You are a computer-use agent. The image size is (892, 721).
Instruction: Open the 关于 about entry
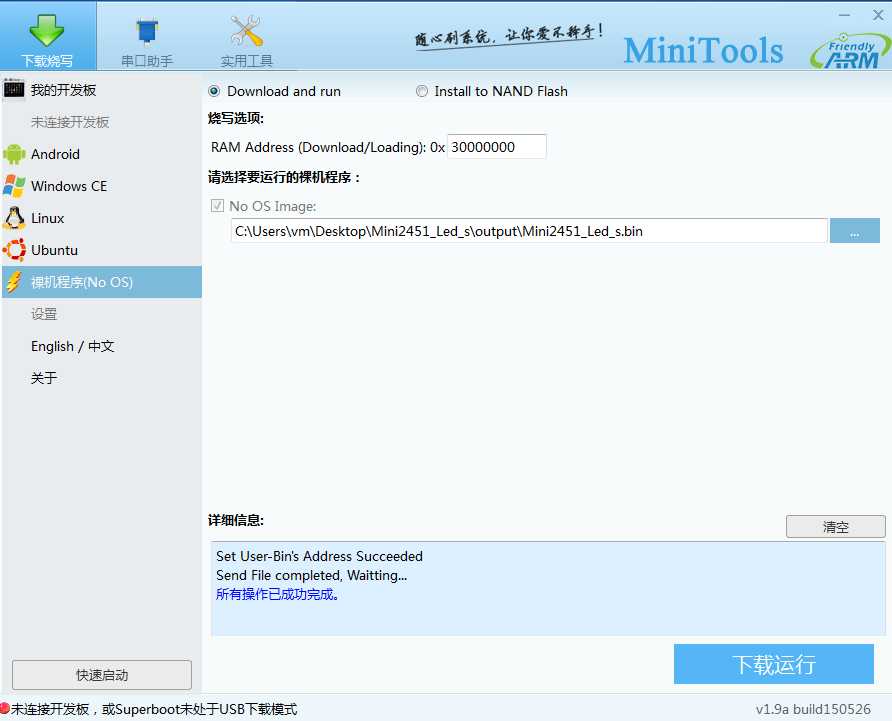coord(102,378)
